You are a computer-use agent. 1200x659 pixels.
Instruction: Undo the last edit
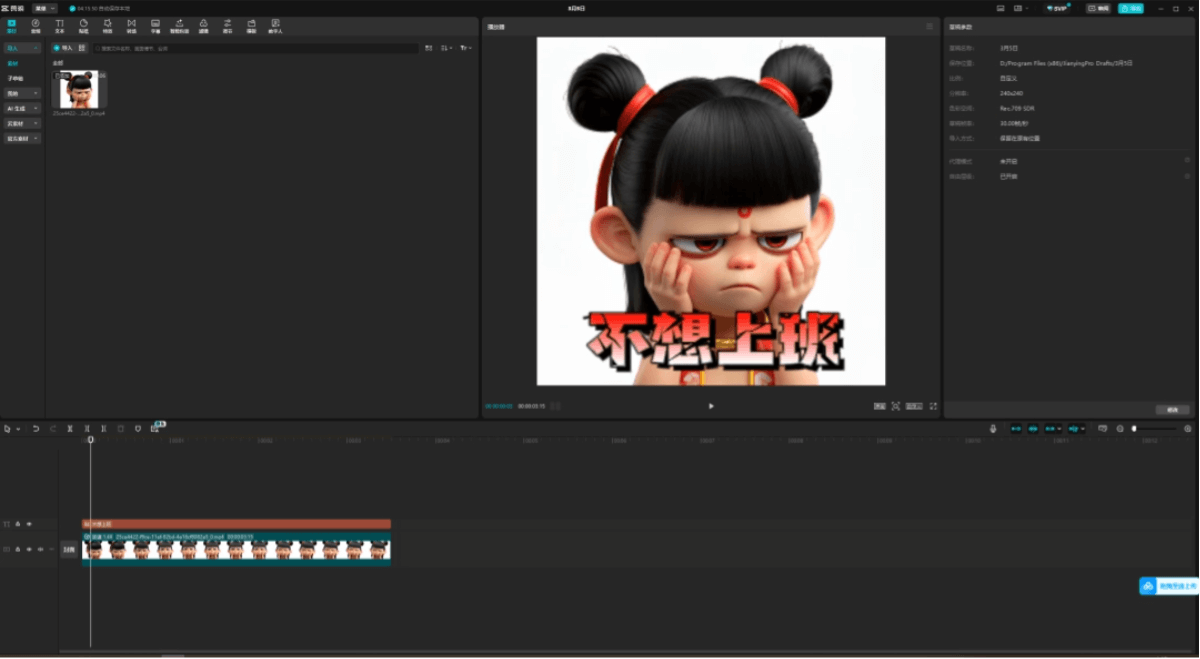36,429
